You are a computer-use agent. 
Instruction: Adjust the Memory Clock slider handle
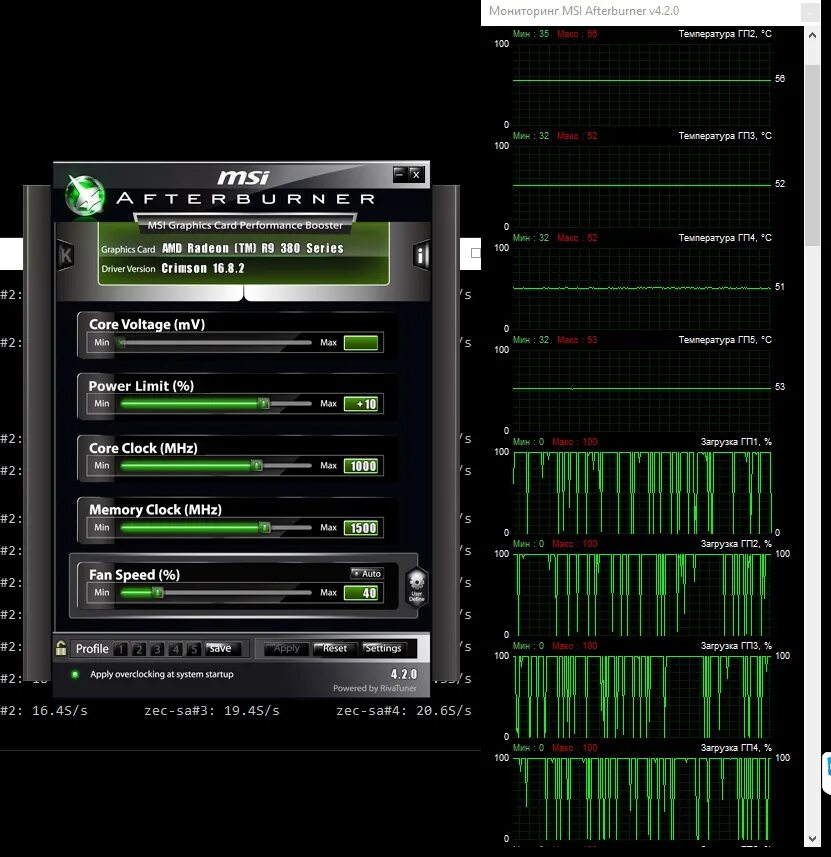tap(265, 527)
